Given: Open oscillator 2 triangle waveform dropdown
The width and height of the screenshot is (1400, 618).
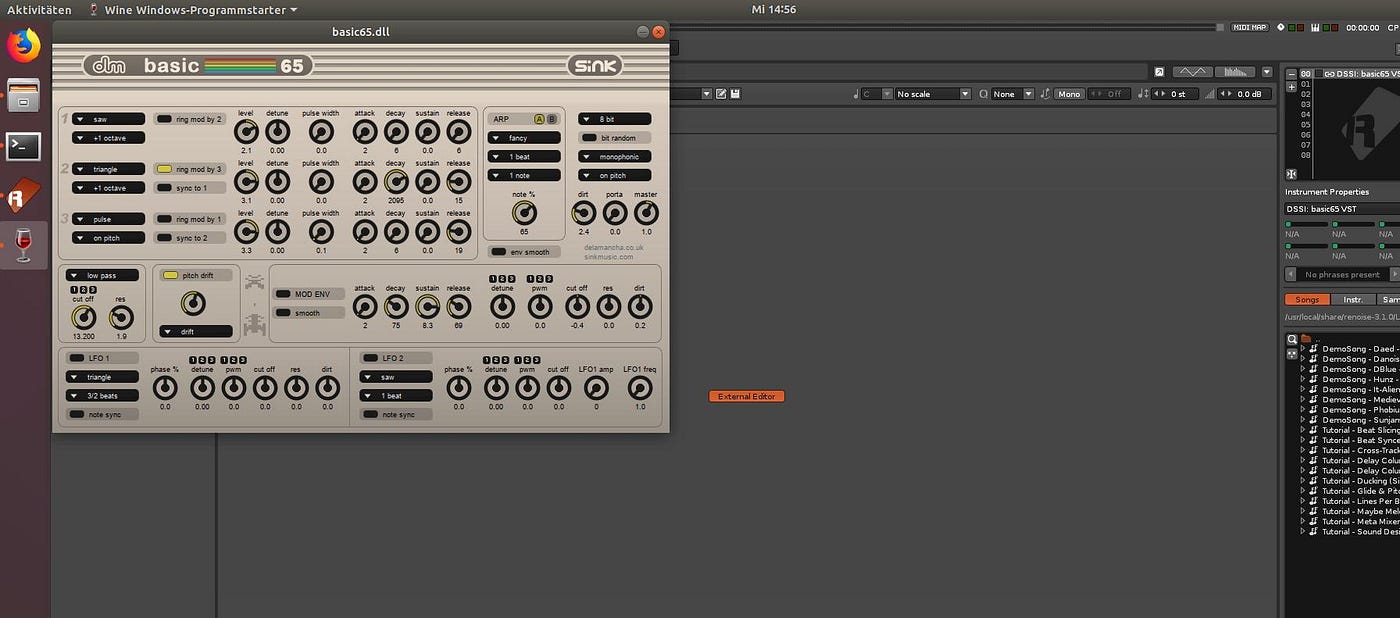Looking at the screenshot, I should click(x=108, y=169).
